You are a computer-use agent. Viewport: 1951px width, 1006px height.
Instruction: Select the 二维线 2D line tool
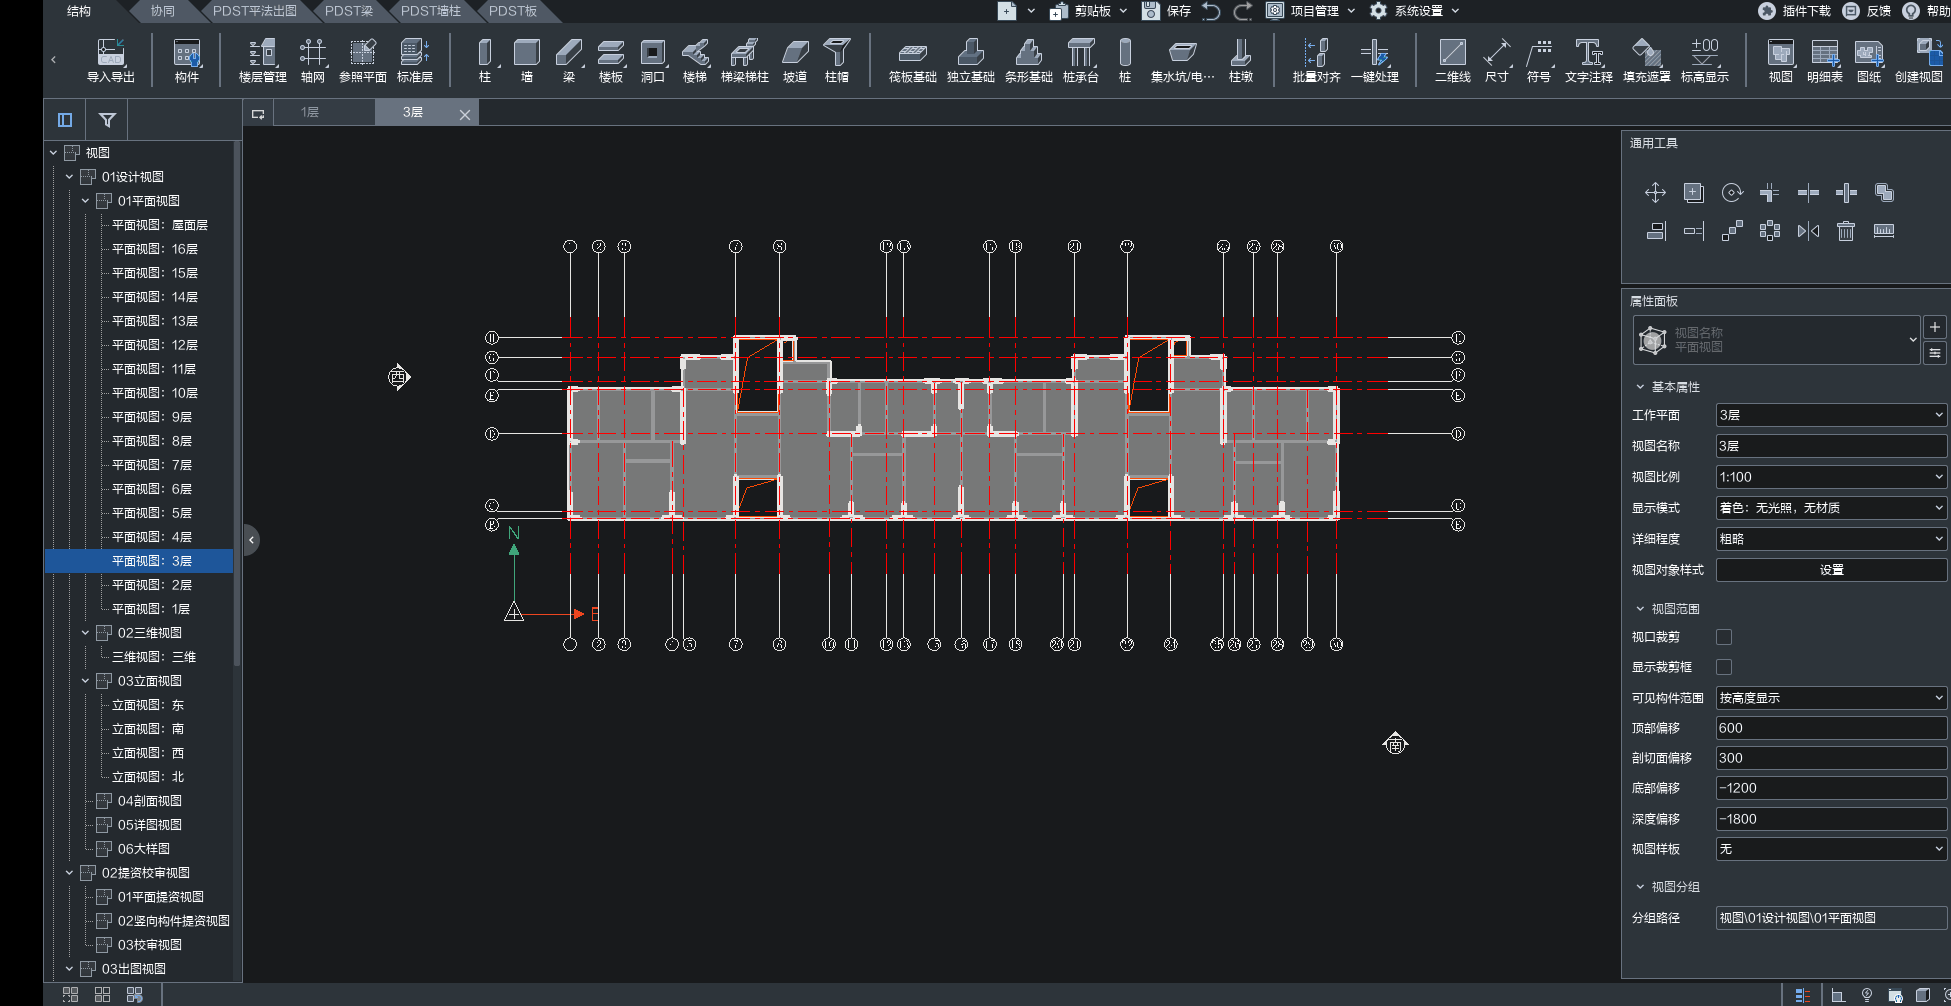(x=1453, y=60)
